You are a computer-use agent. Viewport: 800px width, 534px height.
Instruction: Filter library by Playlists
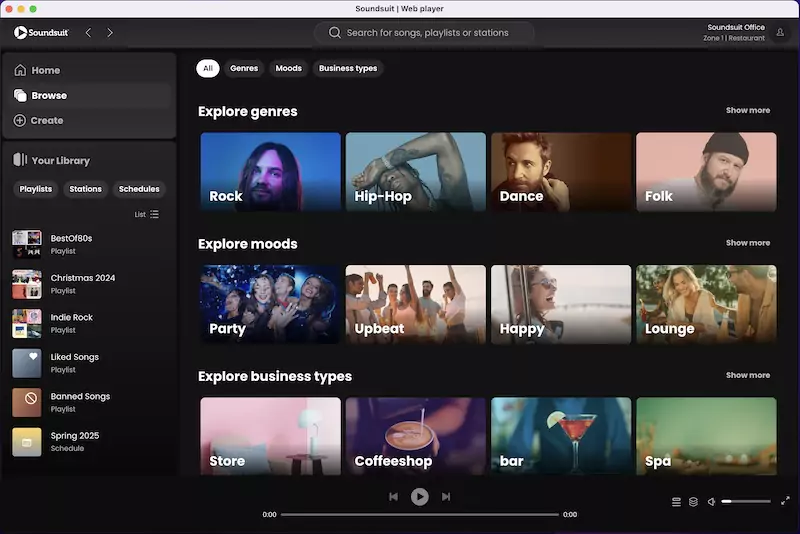click(36, 189)
